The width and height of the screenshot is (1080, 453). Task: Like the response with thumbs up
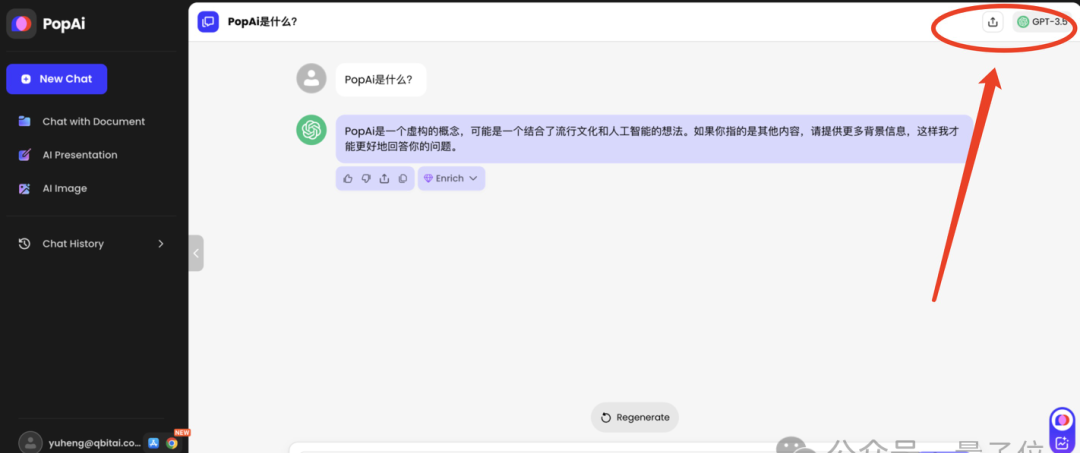(348, 178)
